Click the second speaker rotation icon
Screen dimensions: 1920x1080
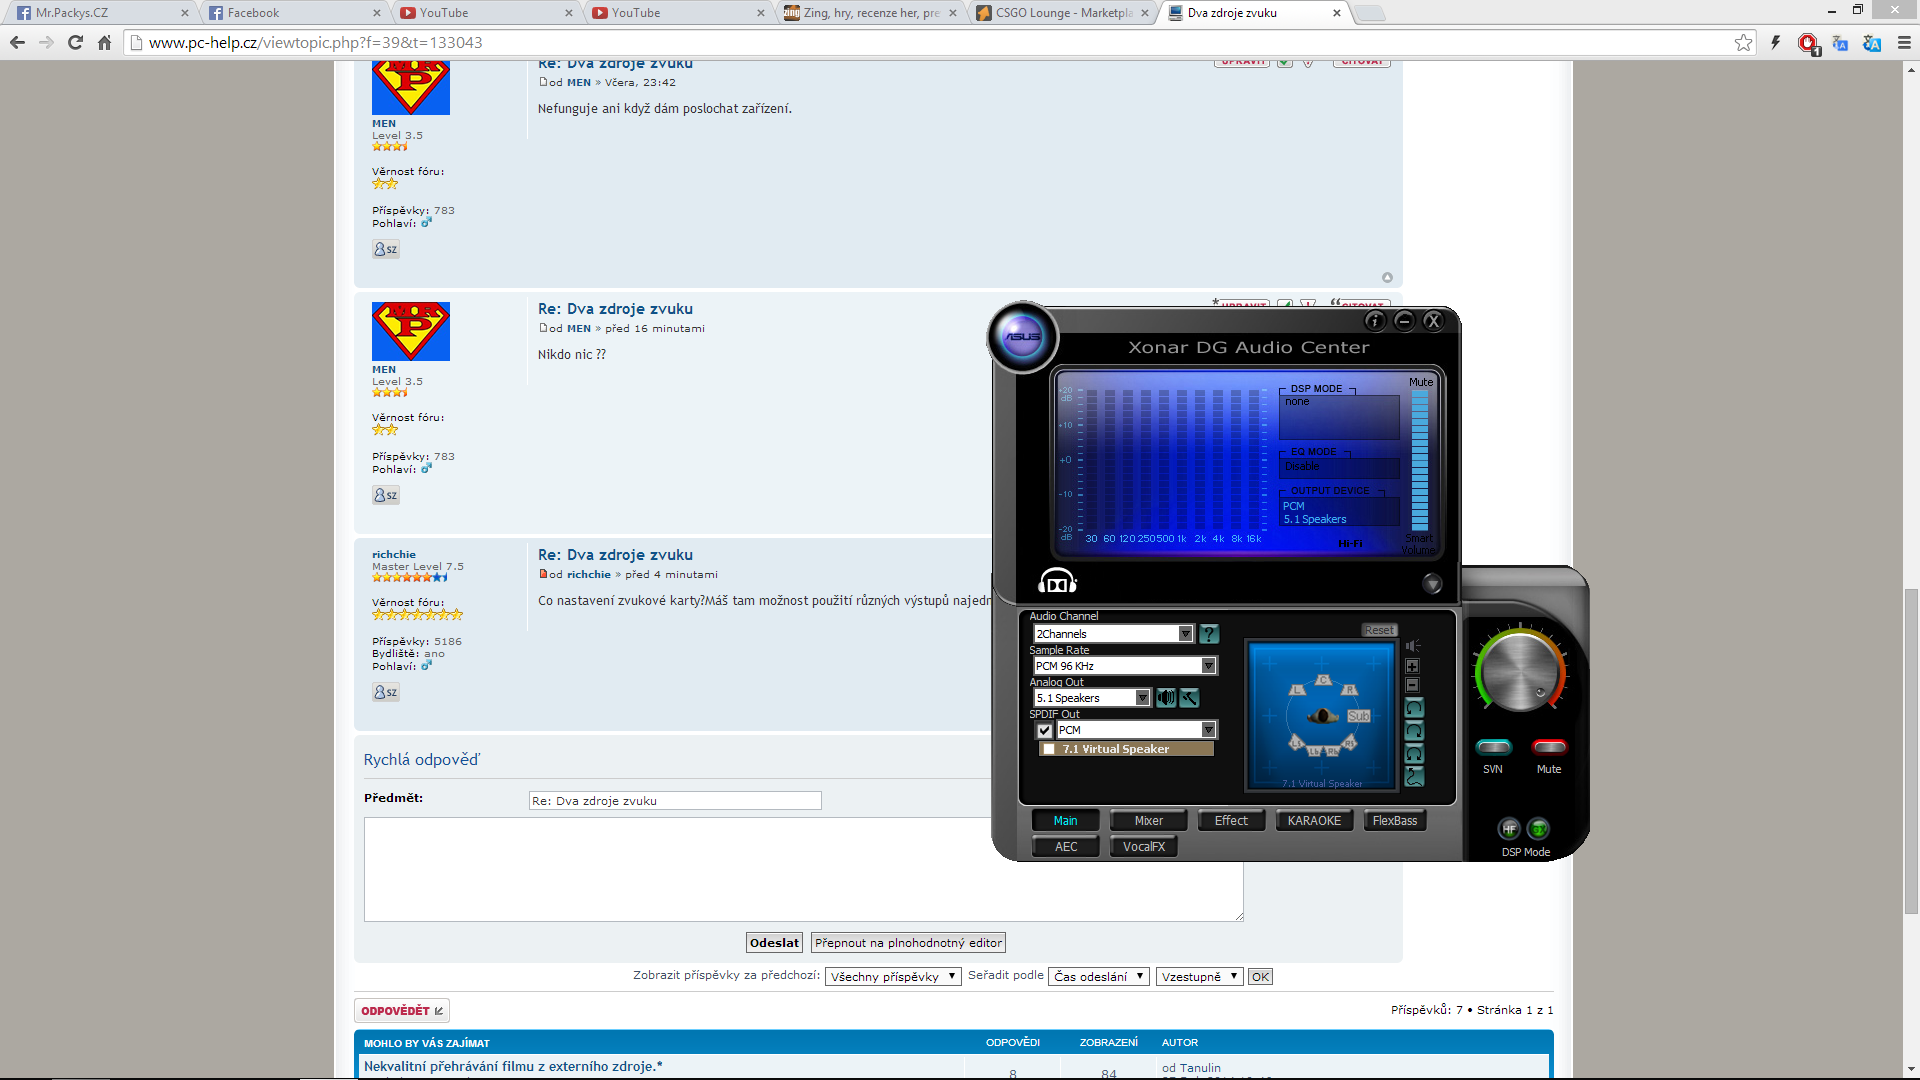1414,731
